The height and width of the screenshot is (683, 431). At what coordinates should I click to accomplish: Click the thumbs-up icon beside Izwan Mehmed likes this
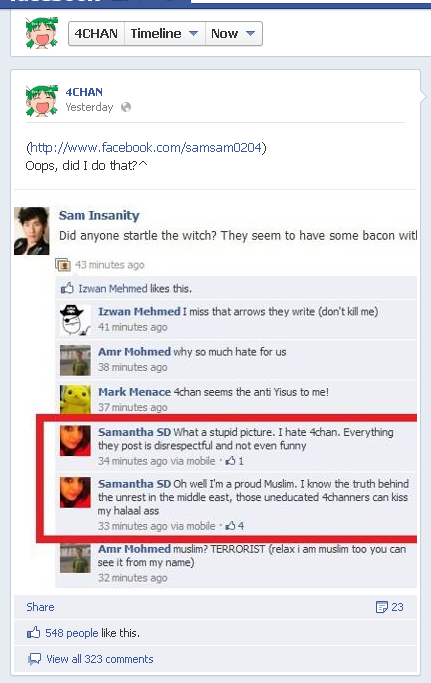[67, 288]
